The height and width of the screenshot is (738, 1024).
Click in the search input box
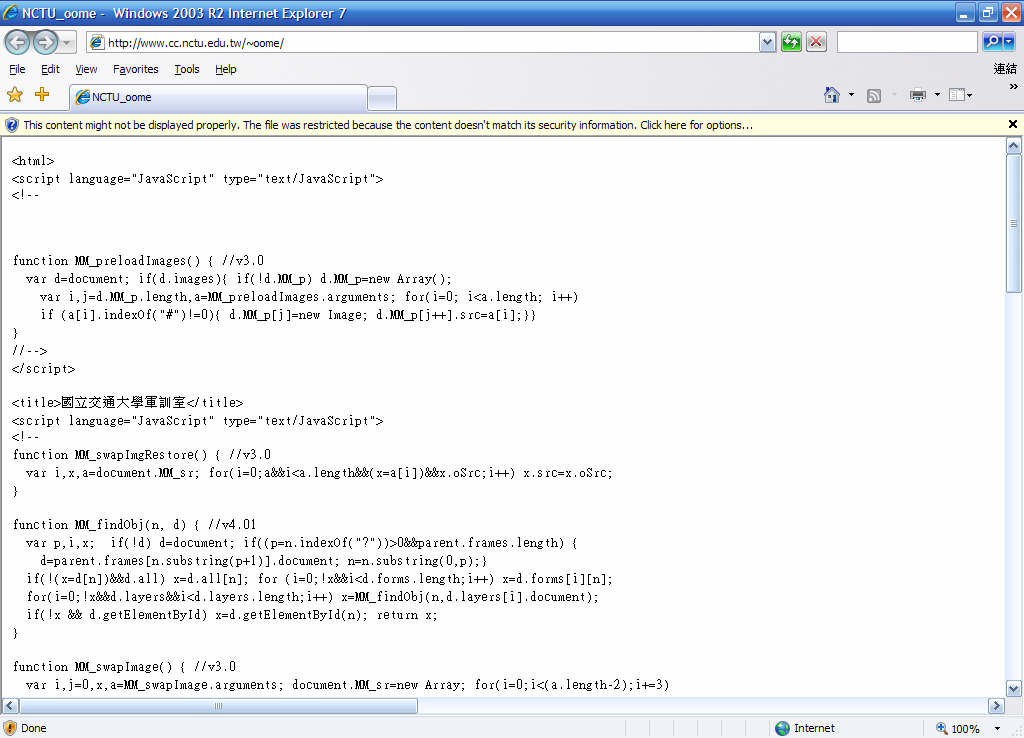pos(906,42)
